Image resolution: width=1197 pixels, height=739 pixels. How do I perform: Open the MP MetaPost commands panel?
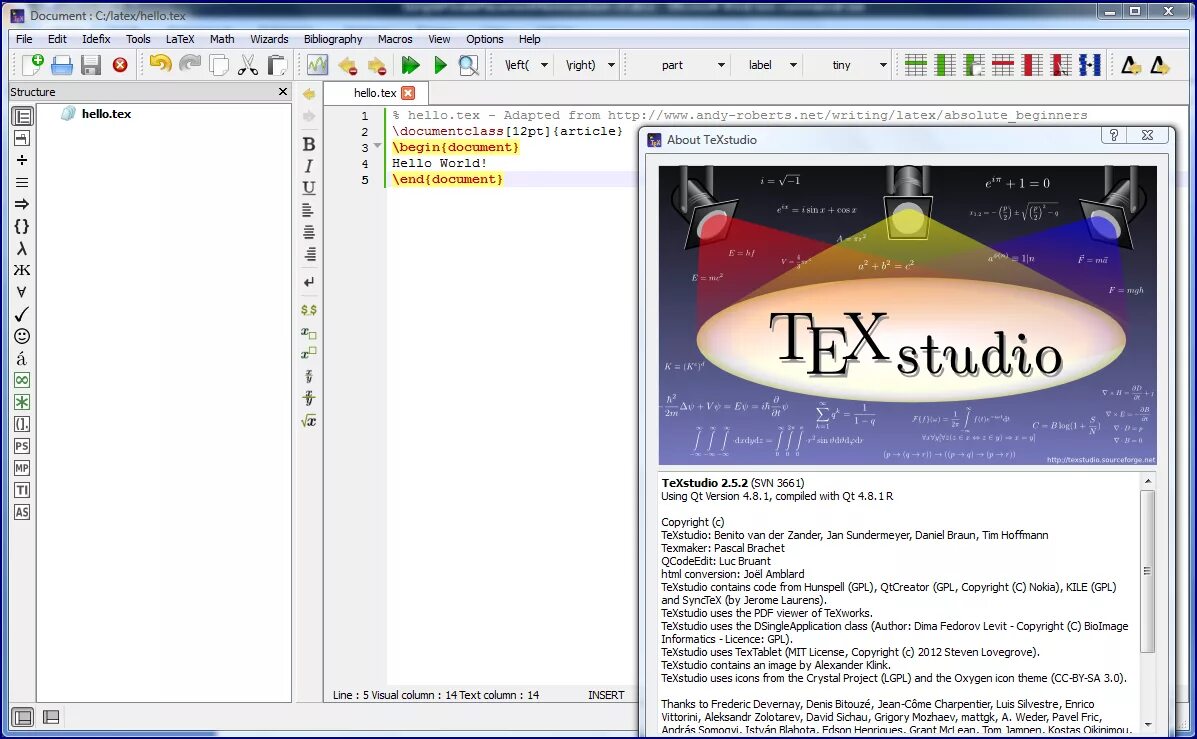click(x=22, y=468)
